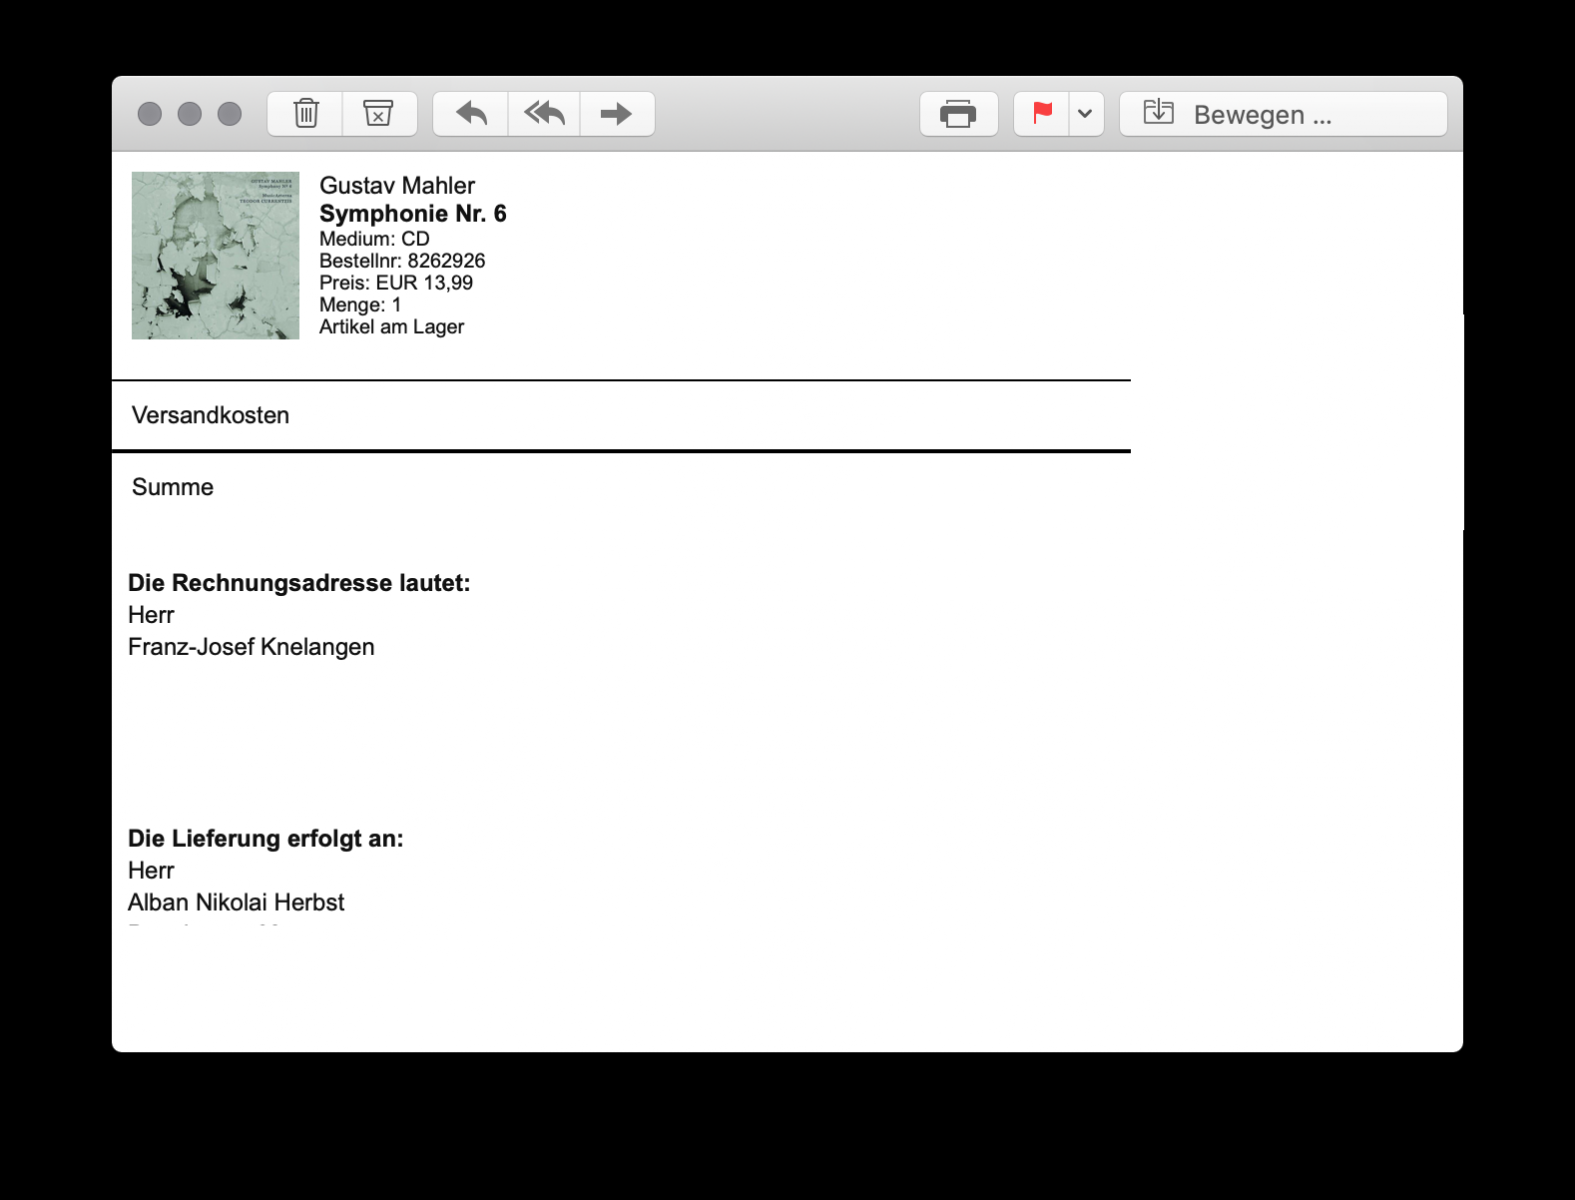This screenshot has height=1200, width=1575.
Task: Zoom the mail window
Action: tap(230, 114)
